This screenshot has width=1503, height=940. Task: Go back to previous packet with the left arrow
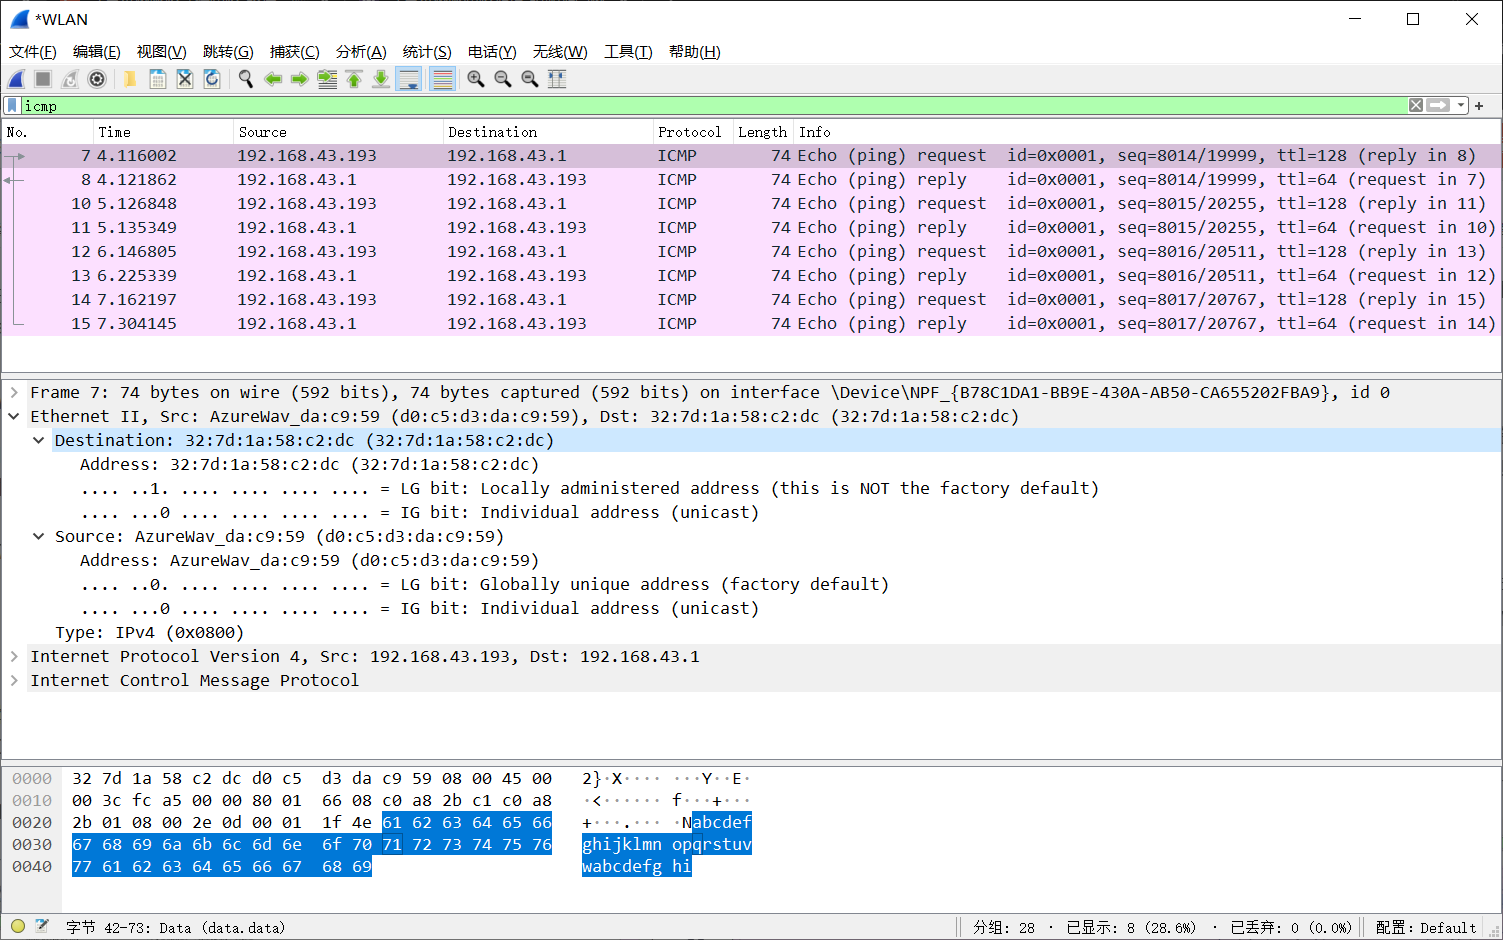(x=272, y=79)
